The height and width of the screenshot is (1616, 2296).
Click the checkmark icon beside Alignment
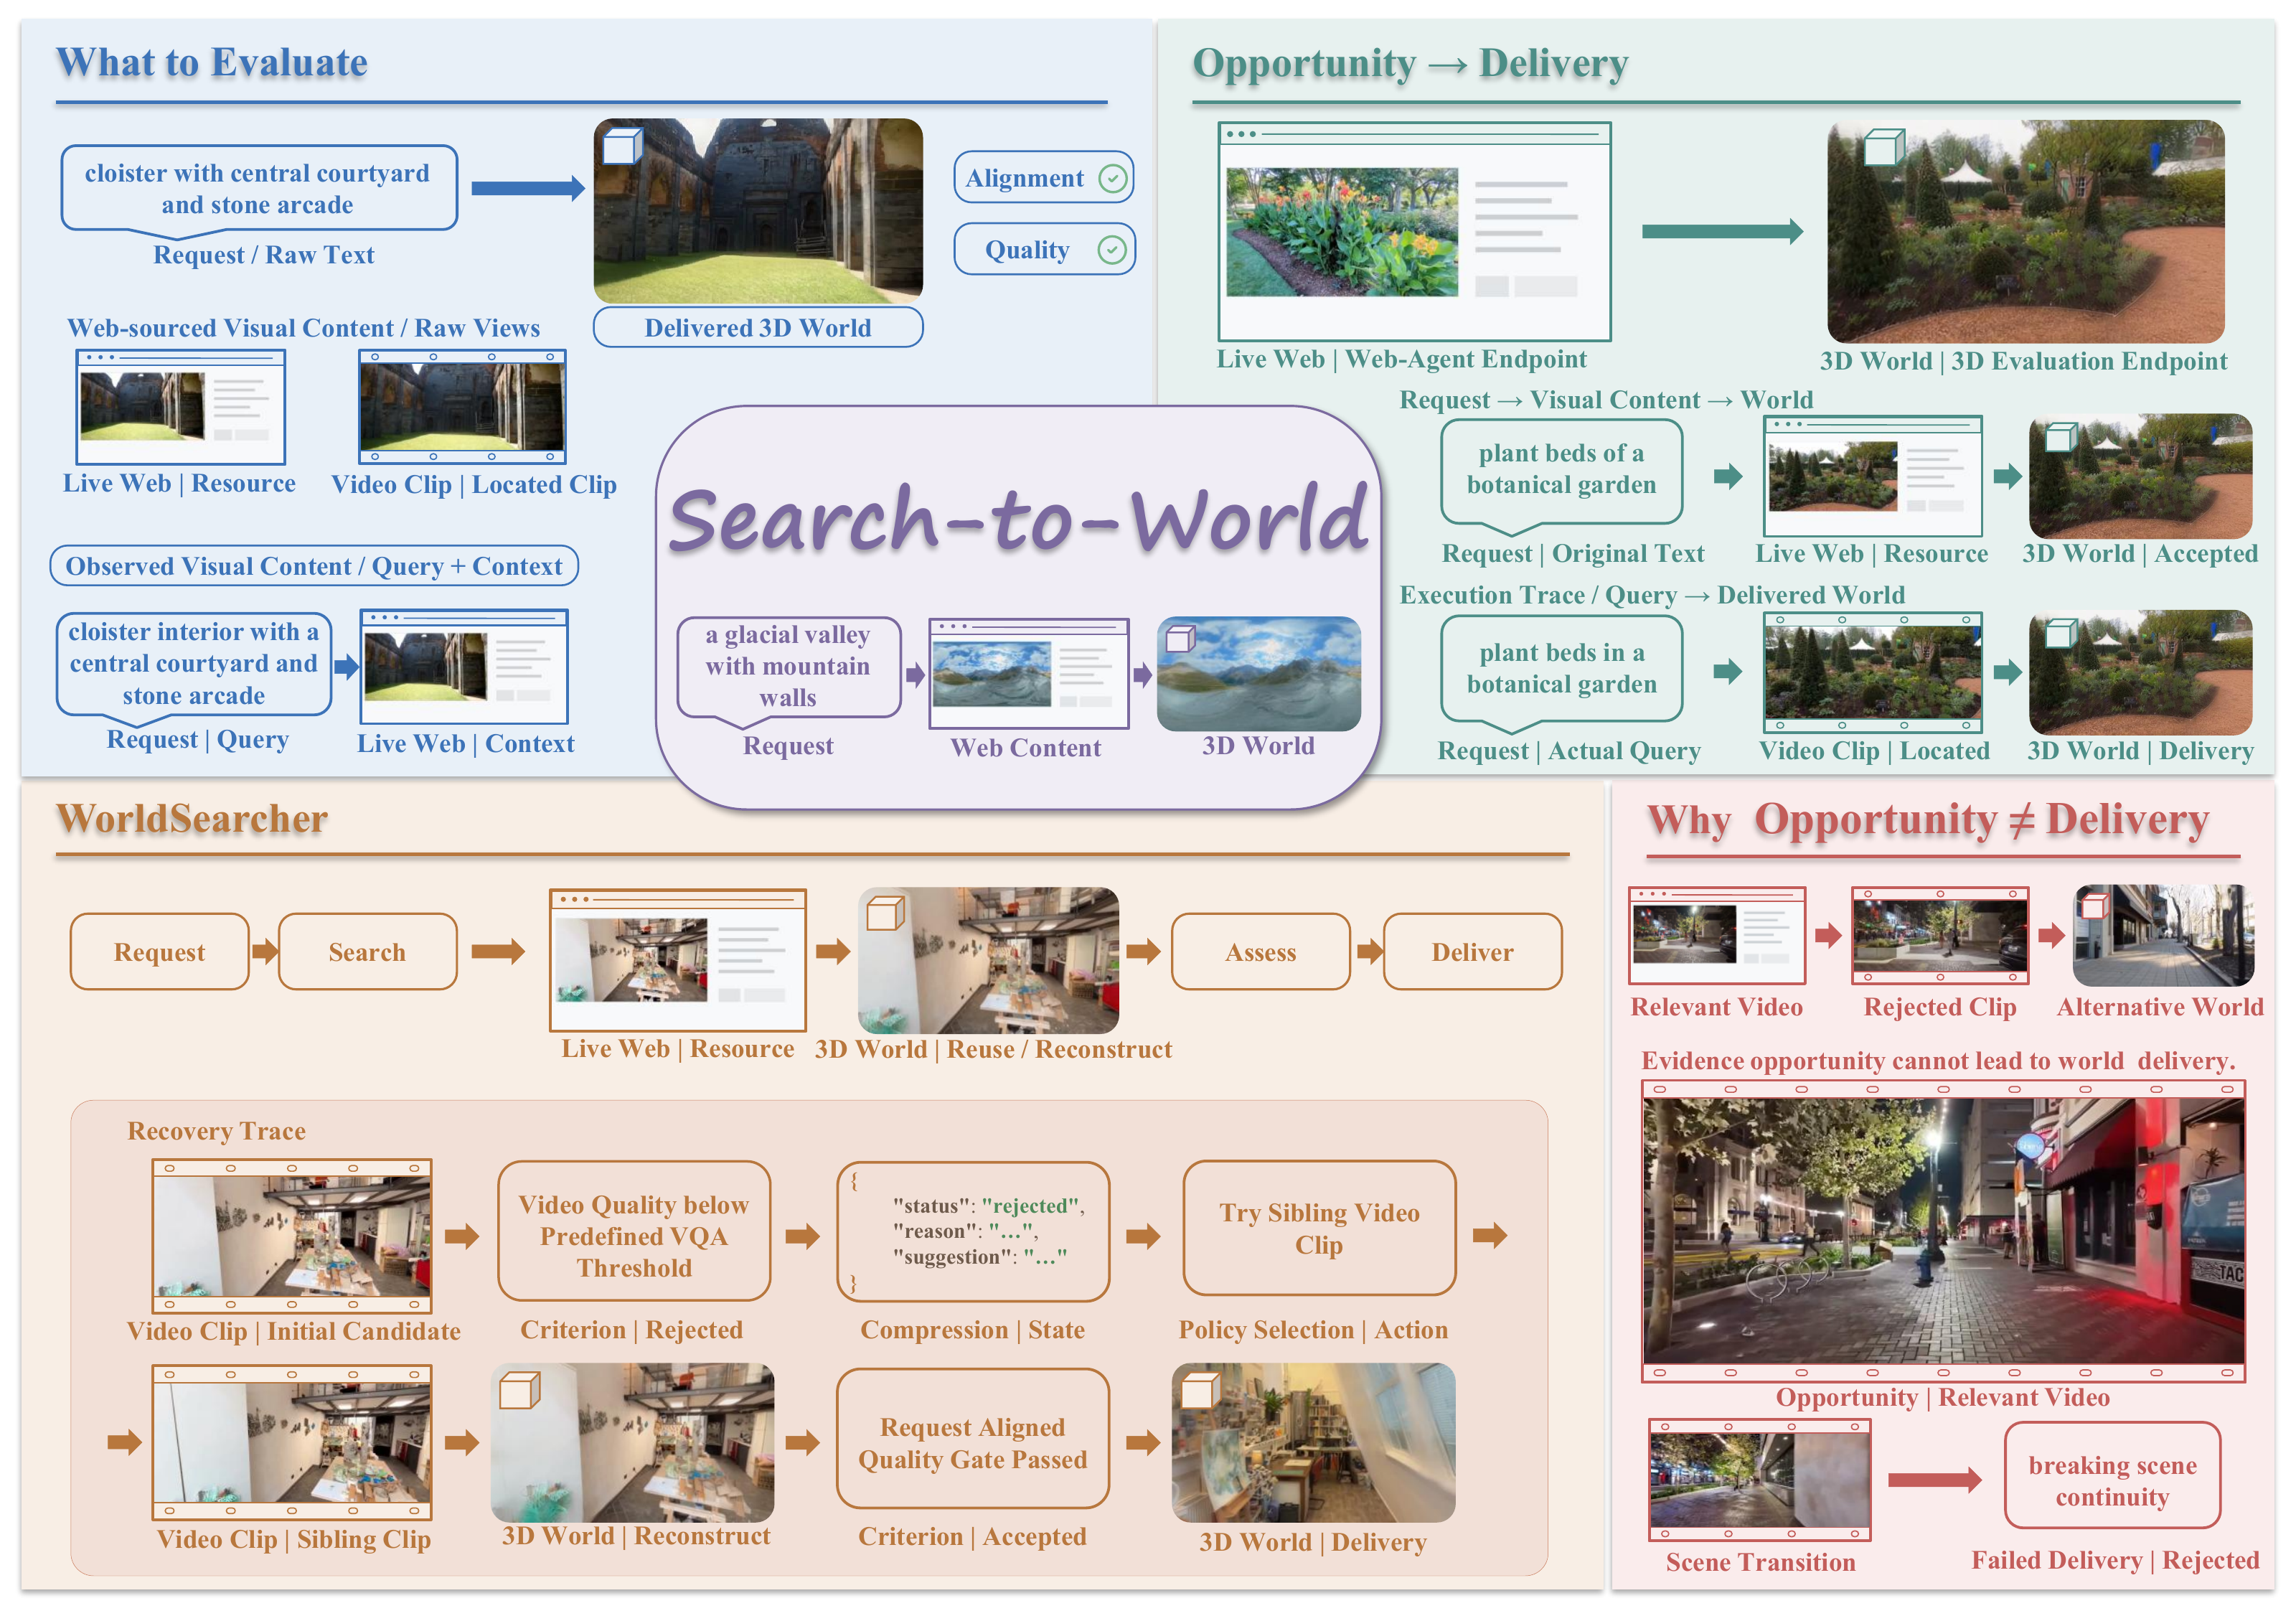tap(1112, 178)
